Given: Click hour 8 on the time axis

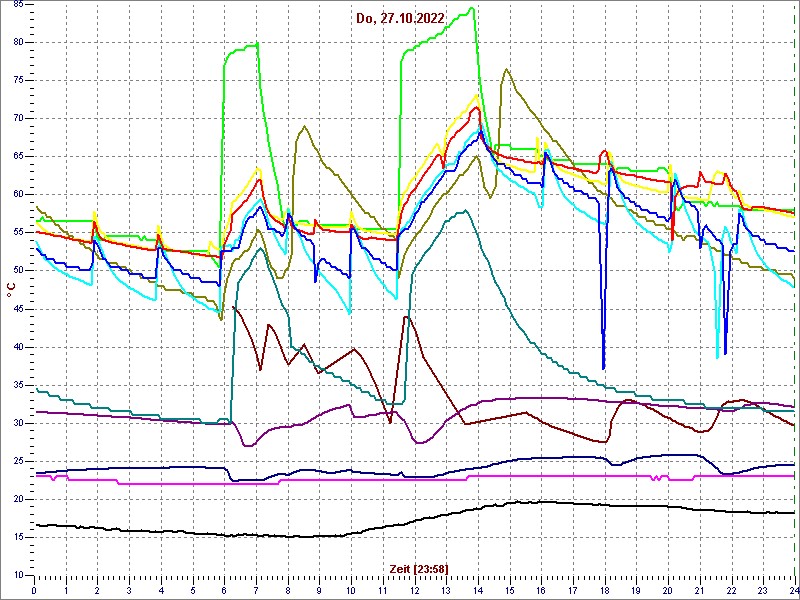Looking at the screenshot, I should click(288, 590).
